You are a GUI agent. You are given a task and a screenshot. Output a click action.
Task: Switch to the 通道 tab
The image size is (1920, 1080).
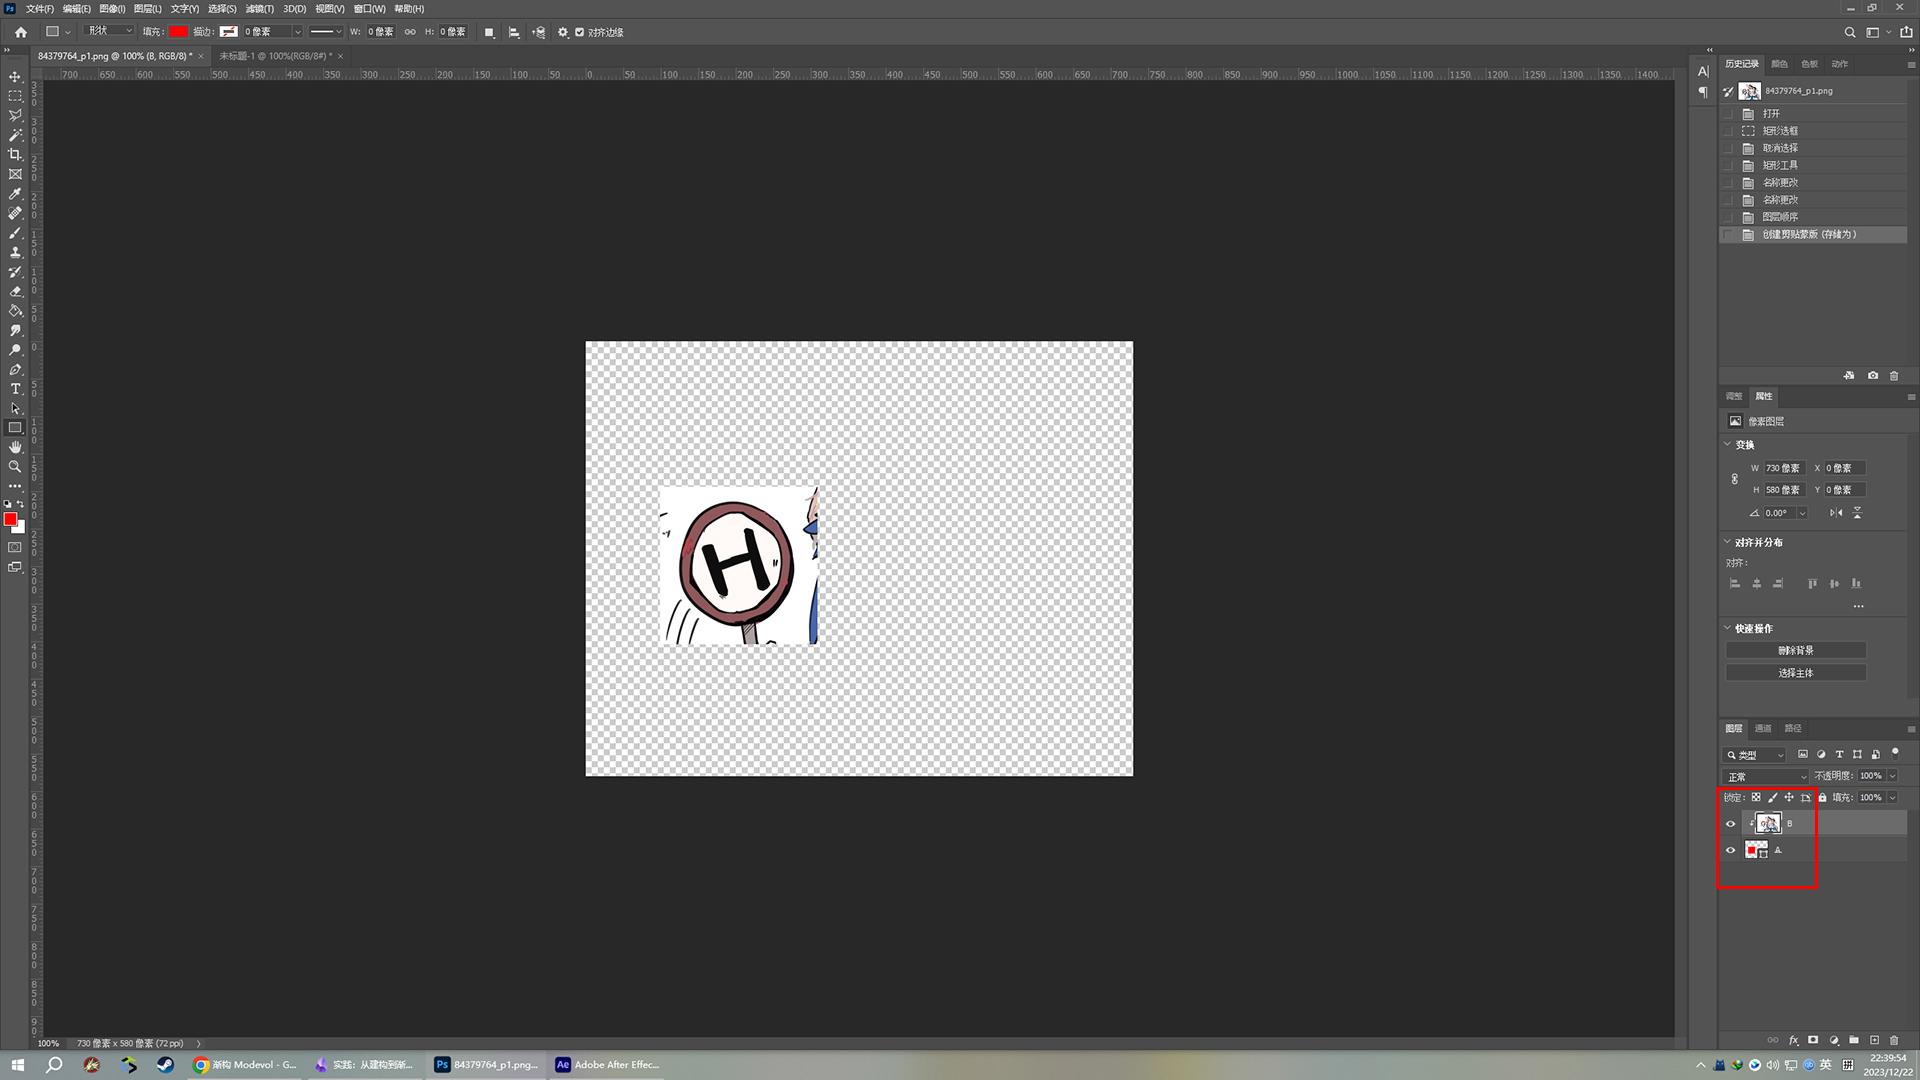click(1763, 728)
